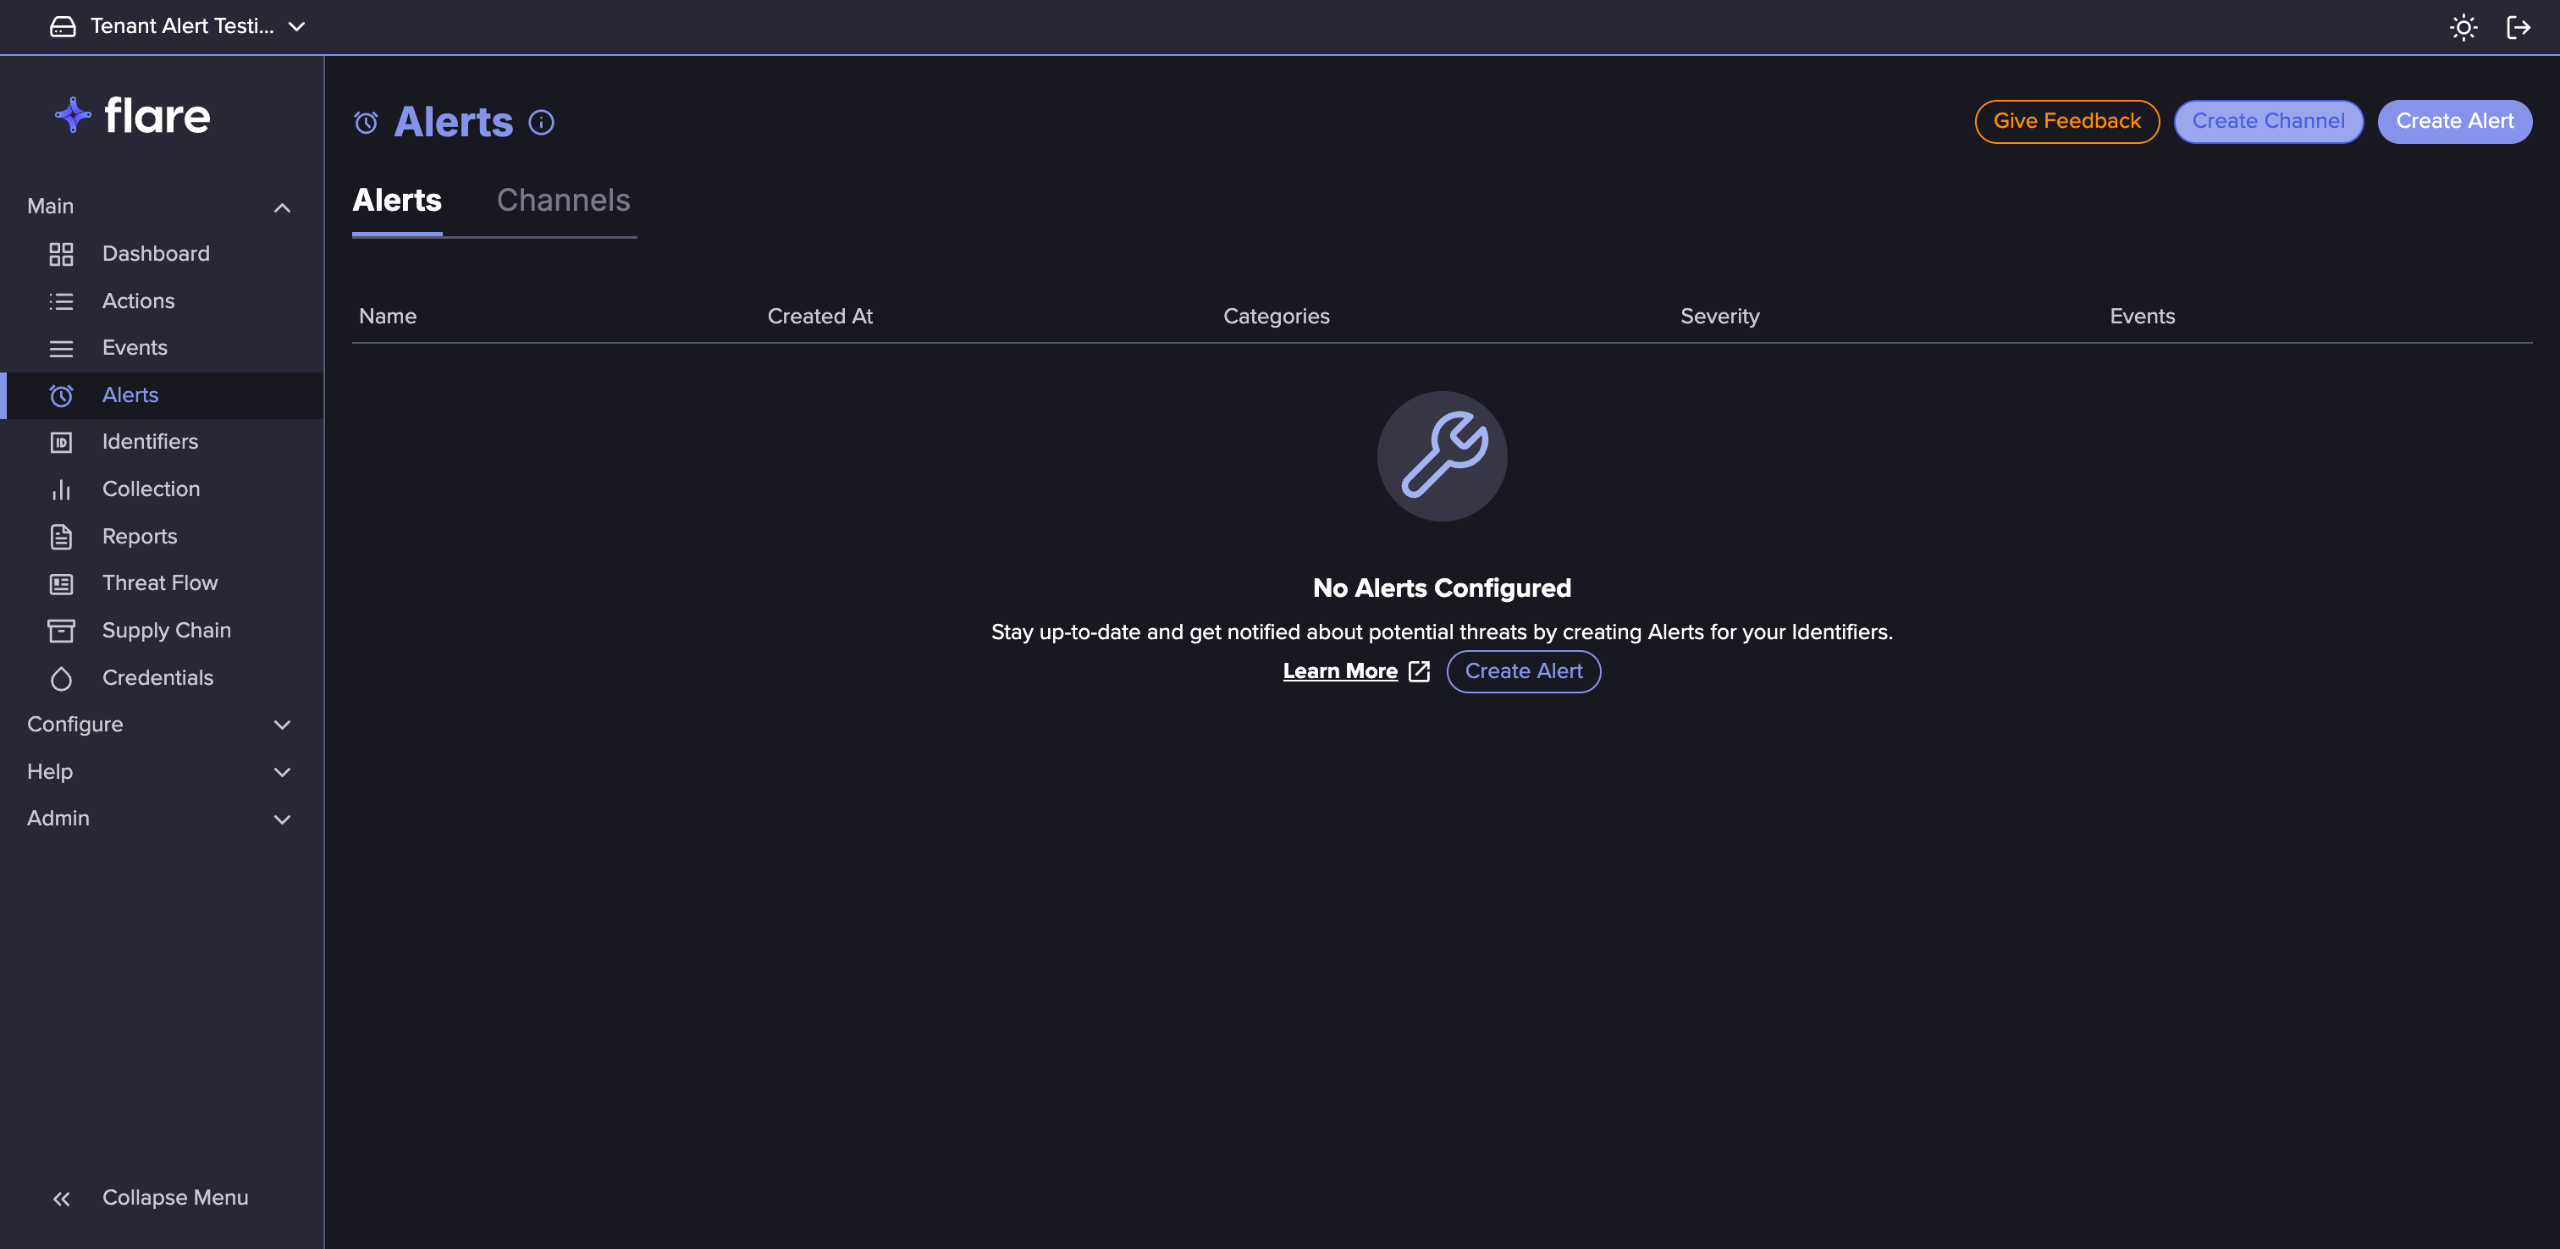This screenshot has height=1249, width=2560.
Task: Open Supply Chain in sidebar
Action: point(166,630)
